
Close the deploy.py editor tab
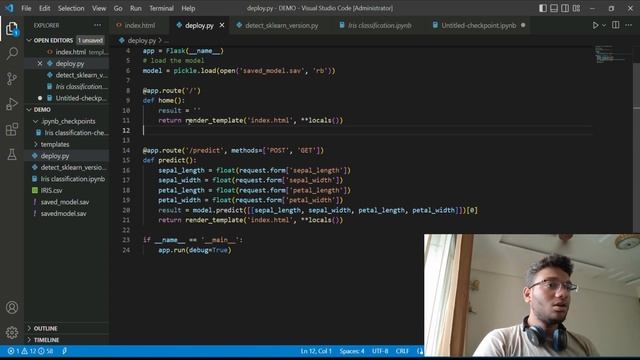coord(222,25)
